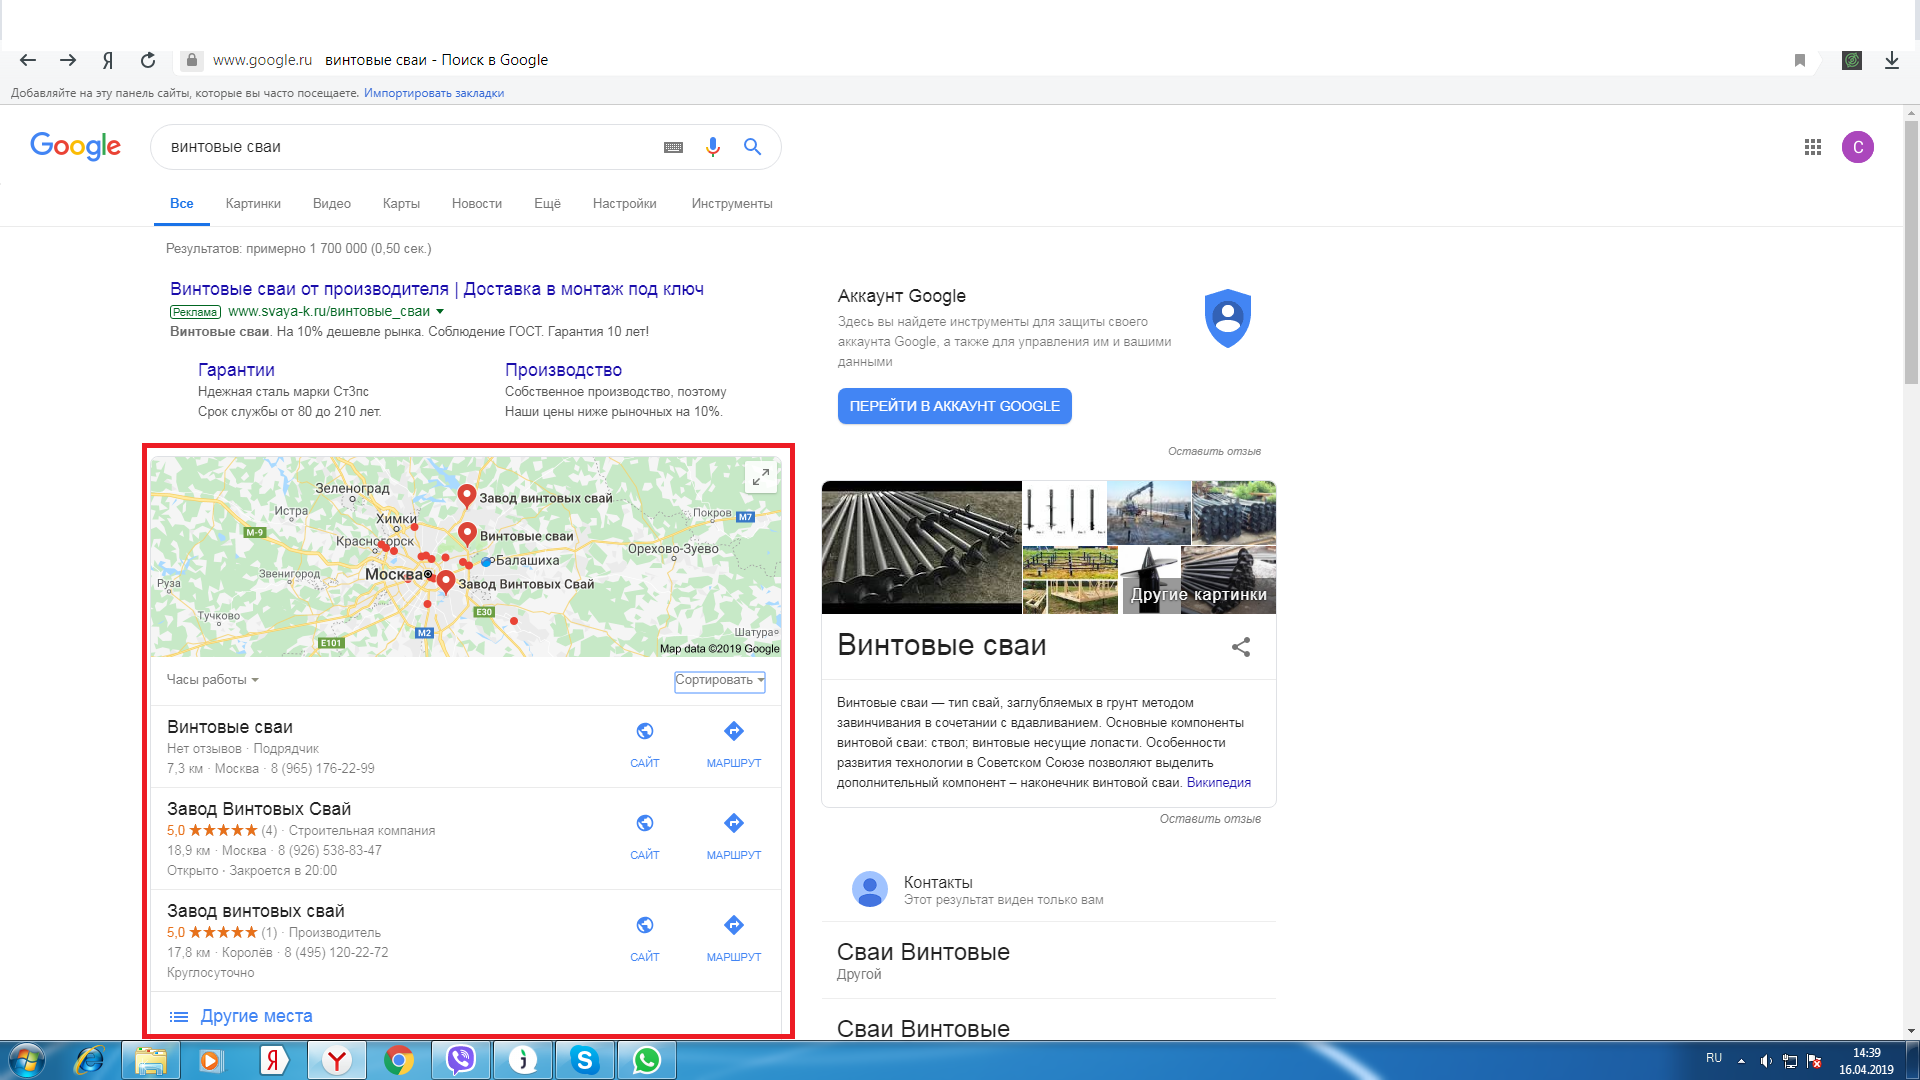Viewport: 1920px width, 1080px height.
Task: Select the Все results tab
Action: point(182,203)
